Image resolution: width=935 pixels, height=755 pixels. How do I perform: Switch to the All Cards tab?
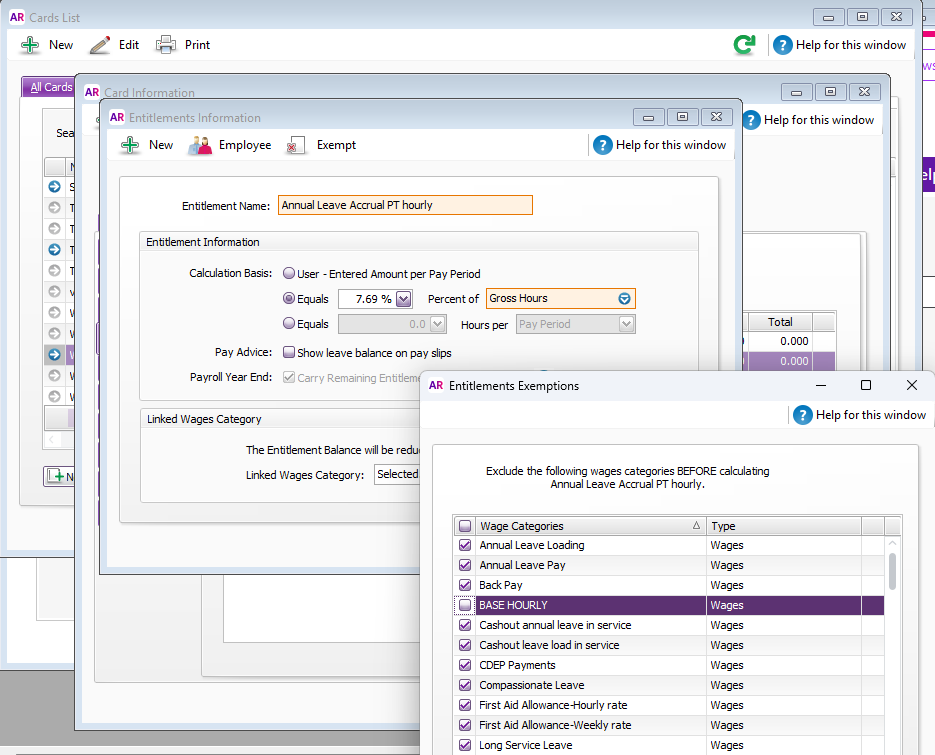pos(50,88)
